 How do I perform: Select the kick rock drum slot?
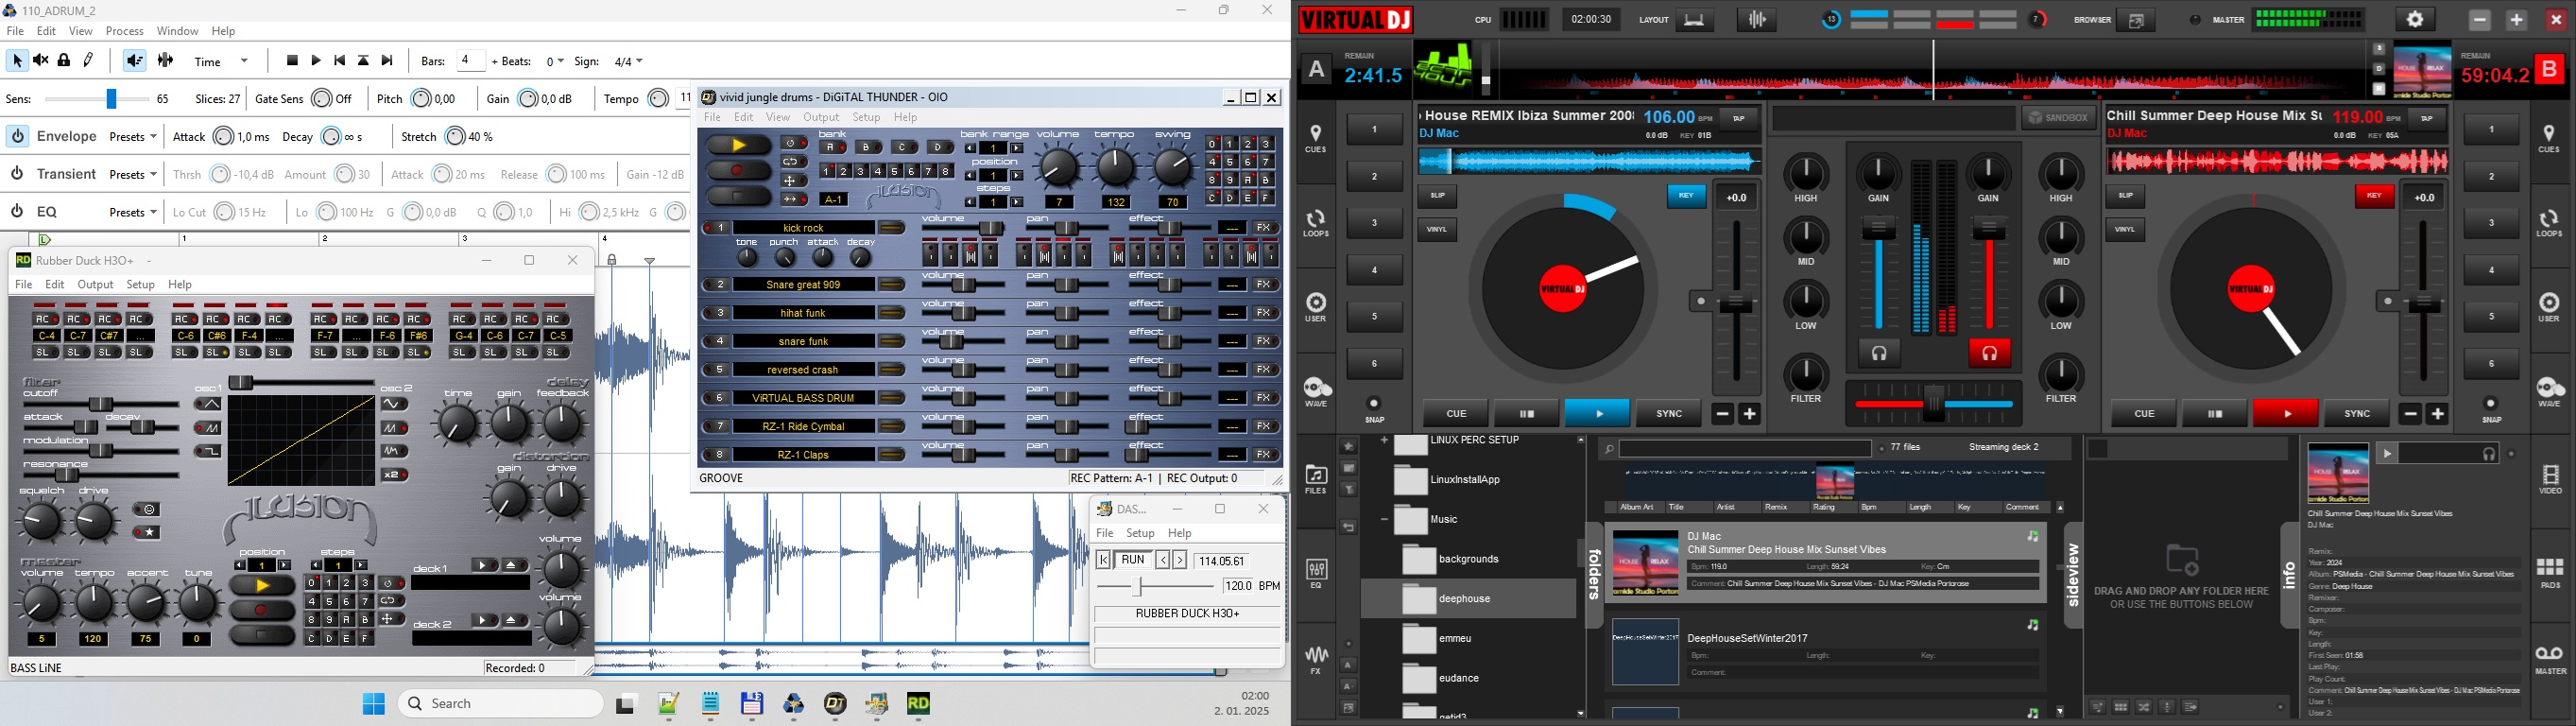point(803,228)
